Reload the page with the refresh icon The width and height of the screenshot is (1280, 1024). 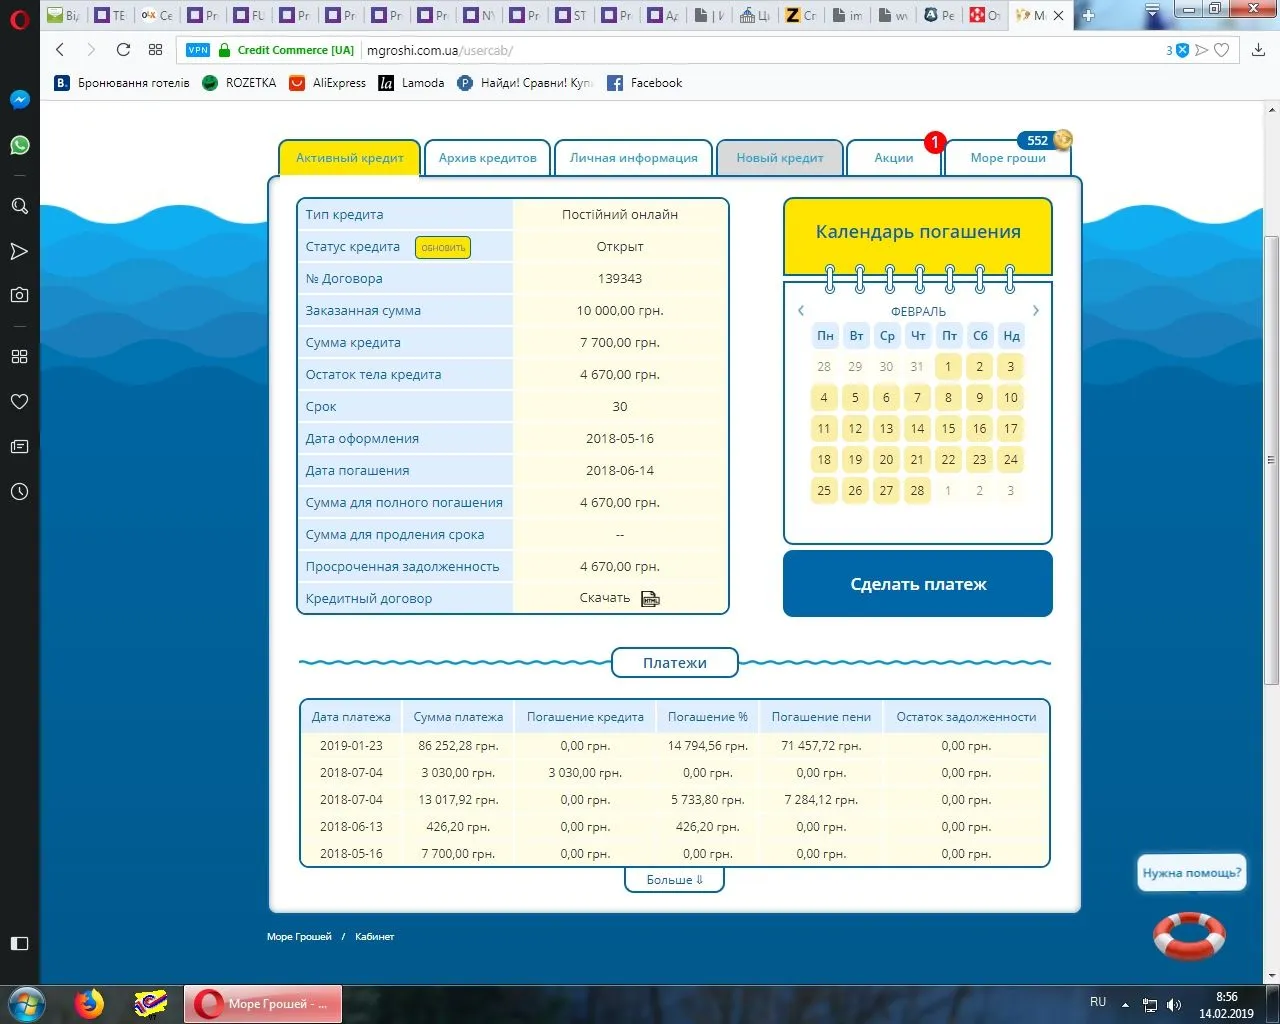coord(123,50)
